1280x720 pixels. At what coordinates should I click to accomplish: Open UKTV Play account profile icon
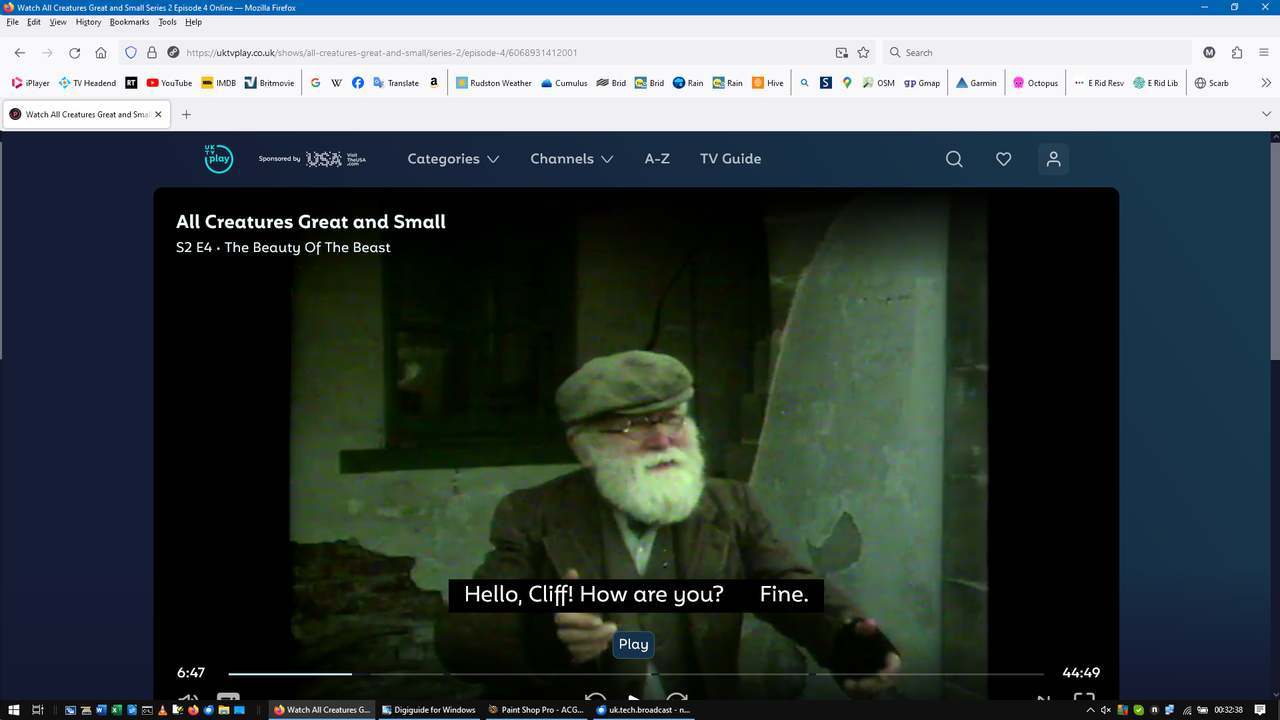[x=1053, y=159]
